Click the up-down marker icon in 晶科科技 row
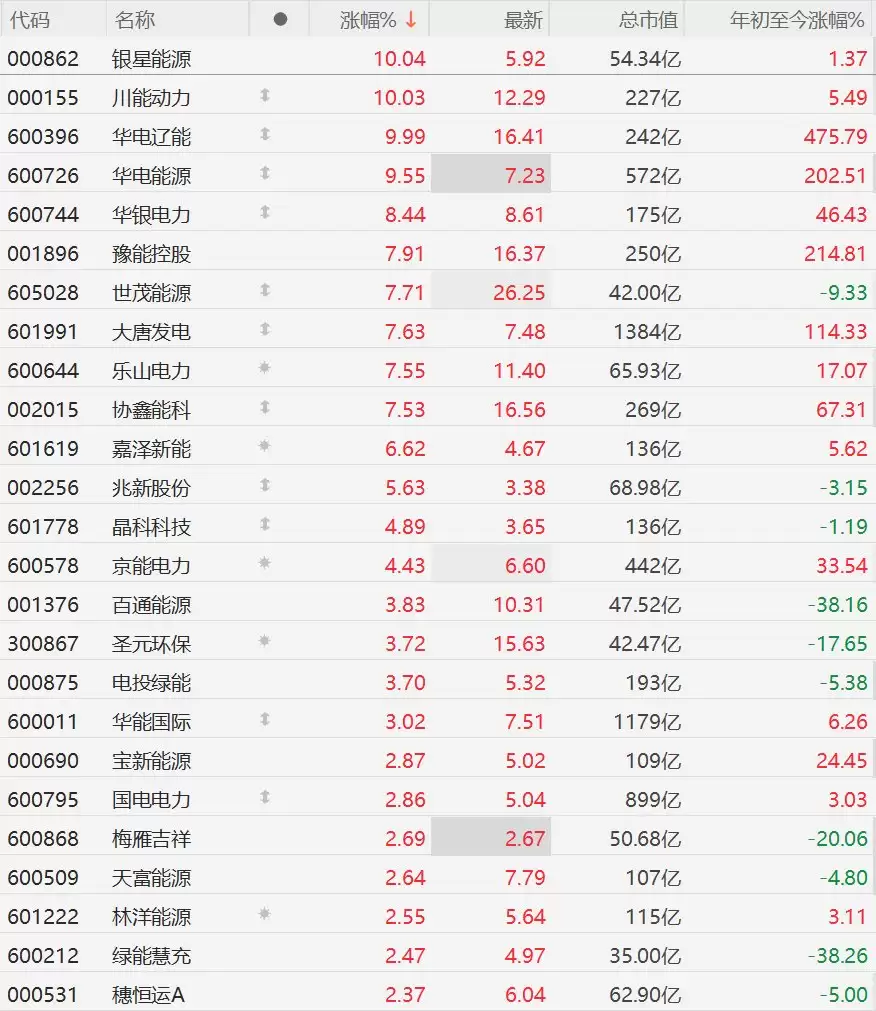This screenshot has width=876, height=1011. point(265,524)
